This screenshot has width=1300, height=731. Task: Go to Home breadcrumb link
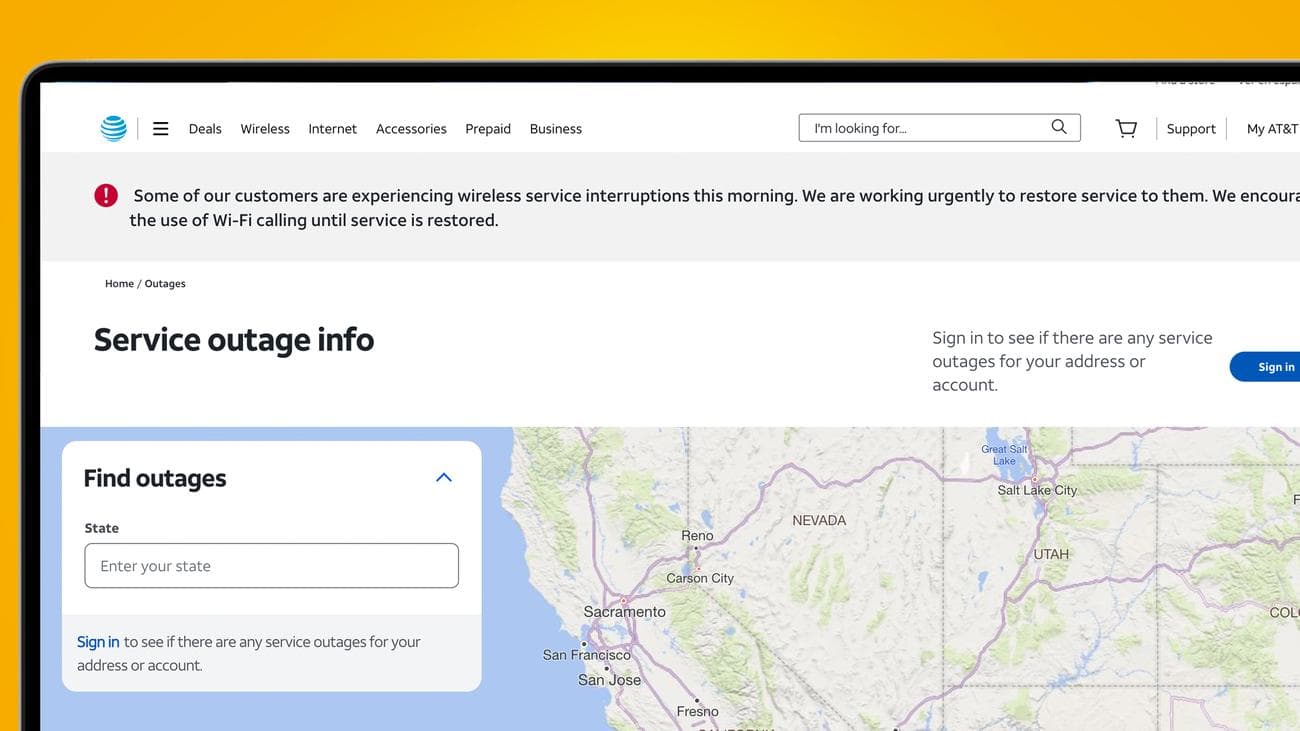pos(119,284)
